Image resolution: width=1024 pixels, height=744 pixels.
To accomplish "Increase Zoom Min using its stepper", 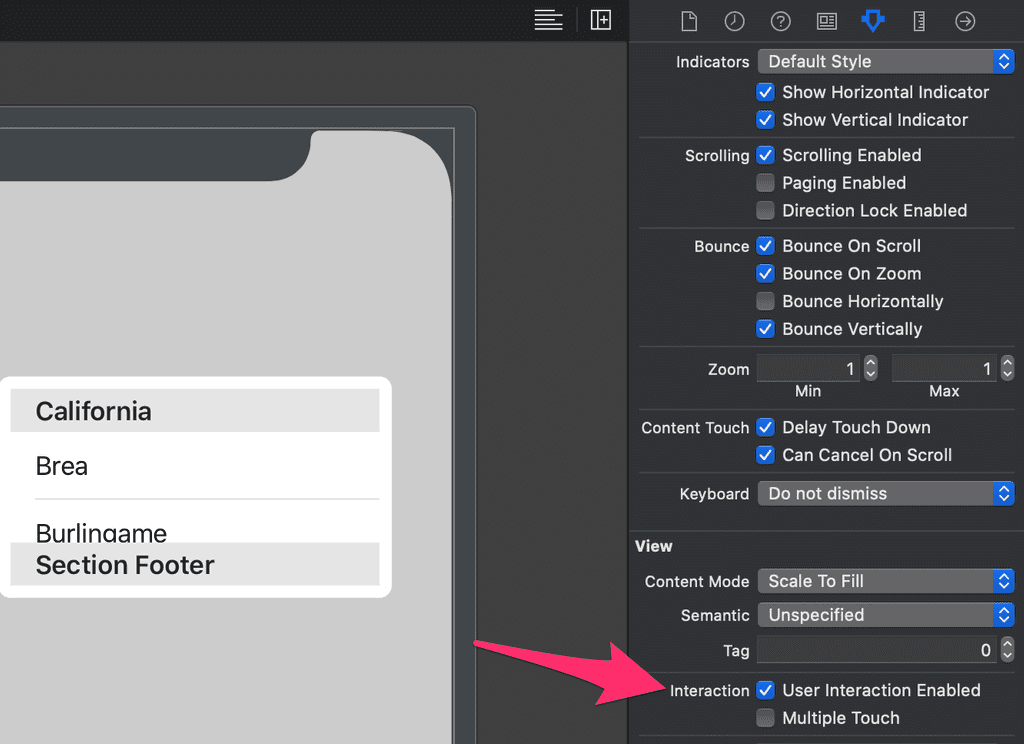I will 869,363.
